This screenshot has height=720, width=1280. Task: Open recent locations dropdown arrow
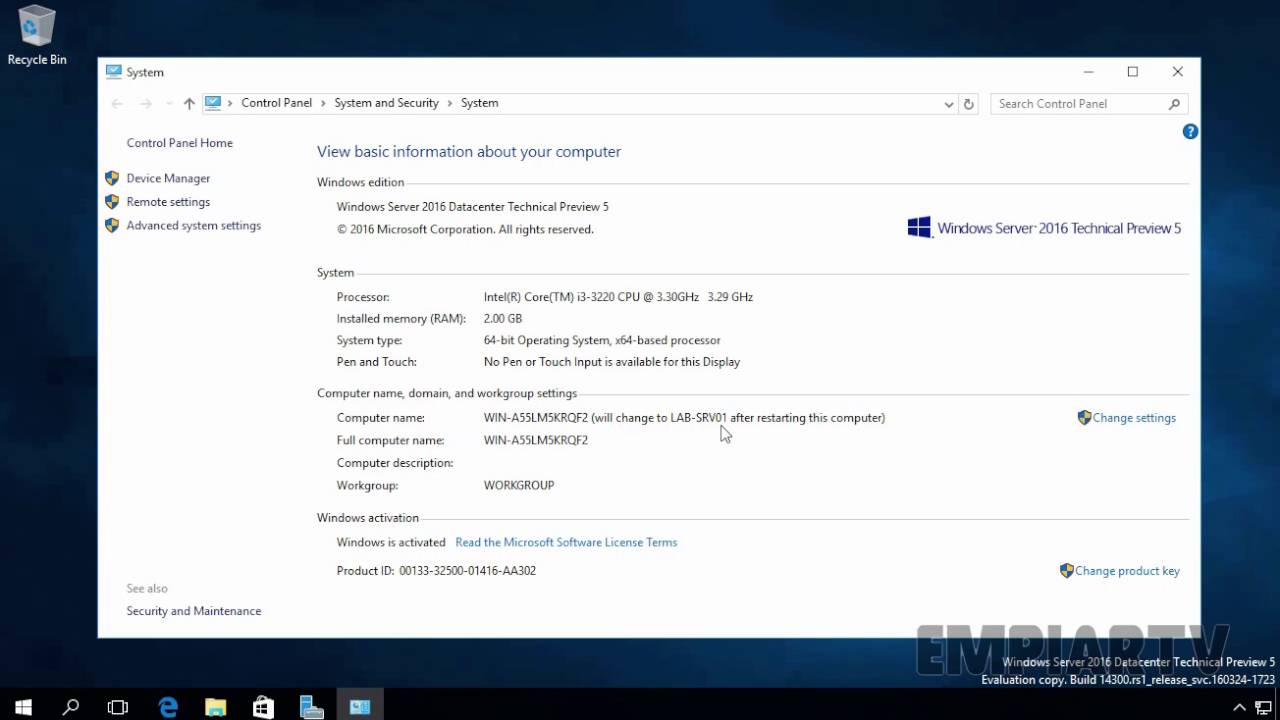(x=168, y=103)
